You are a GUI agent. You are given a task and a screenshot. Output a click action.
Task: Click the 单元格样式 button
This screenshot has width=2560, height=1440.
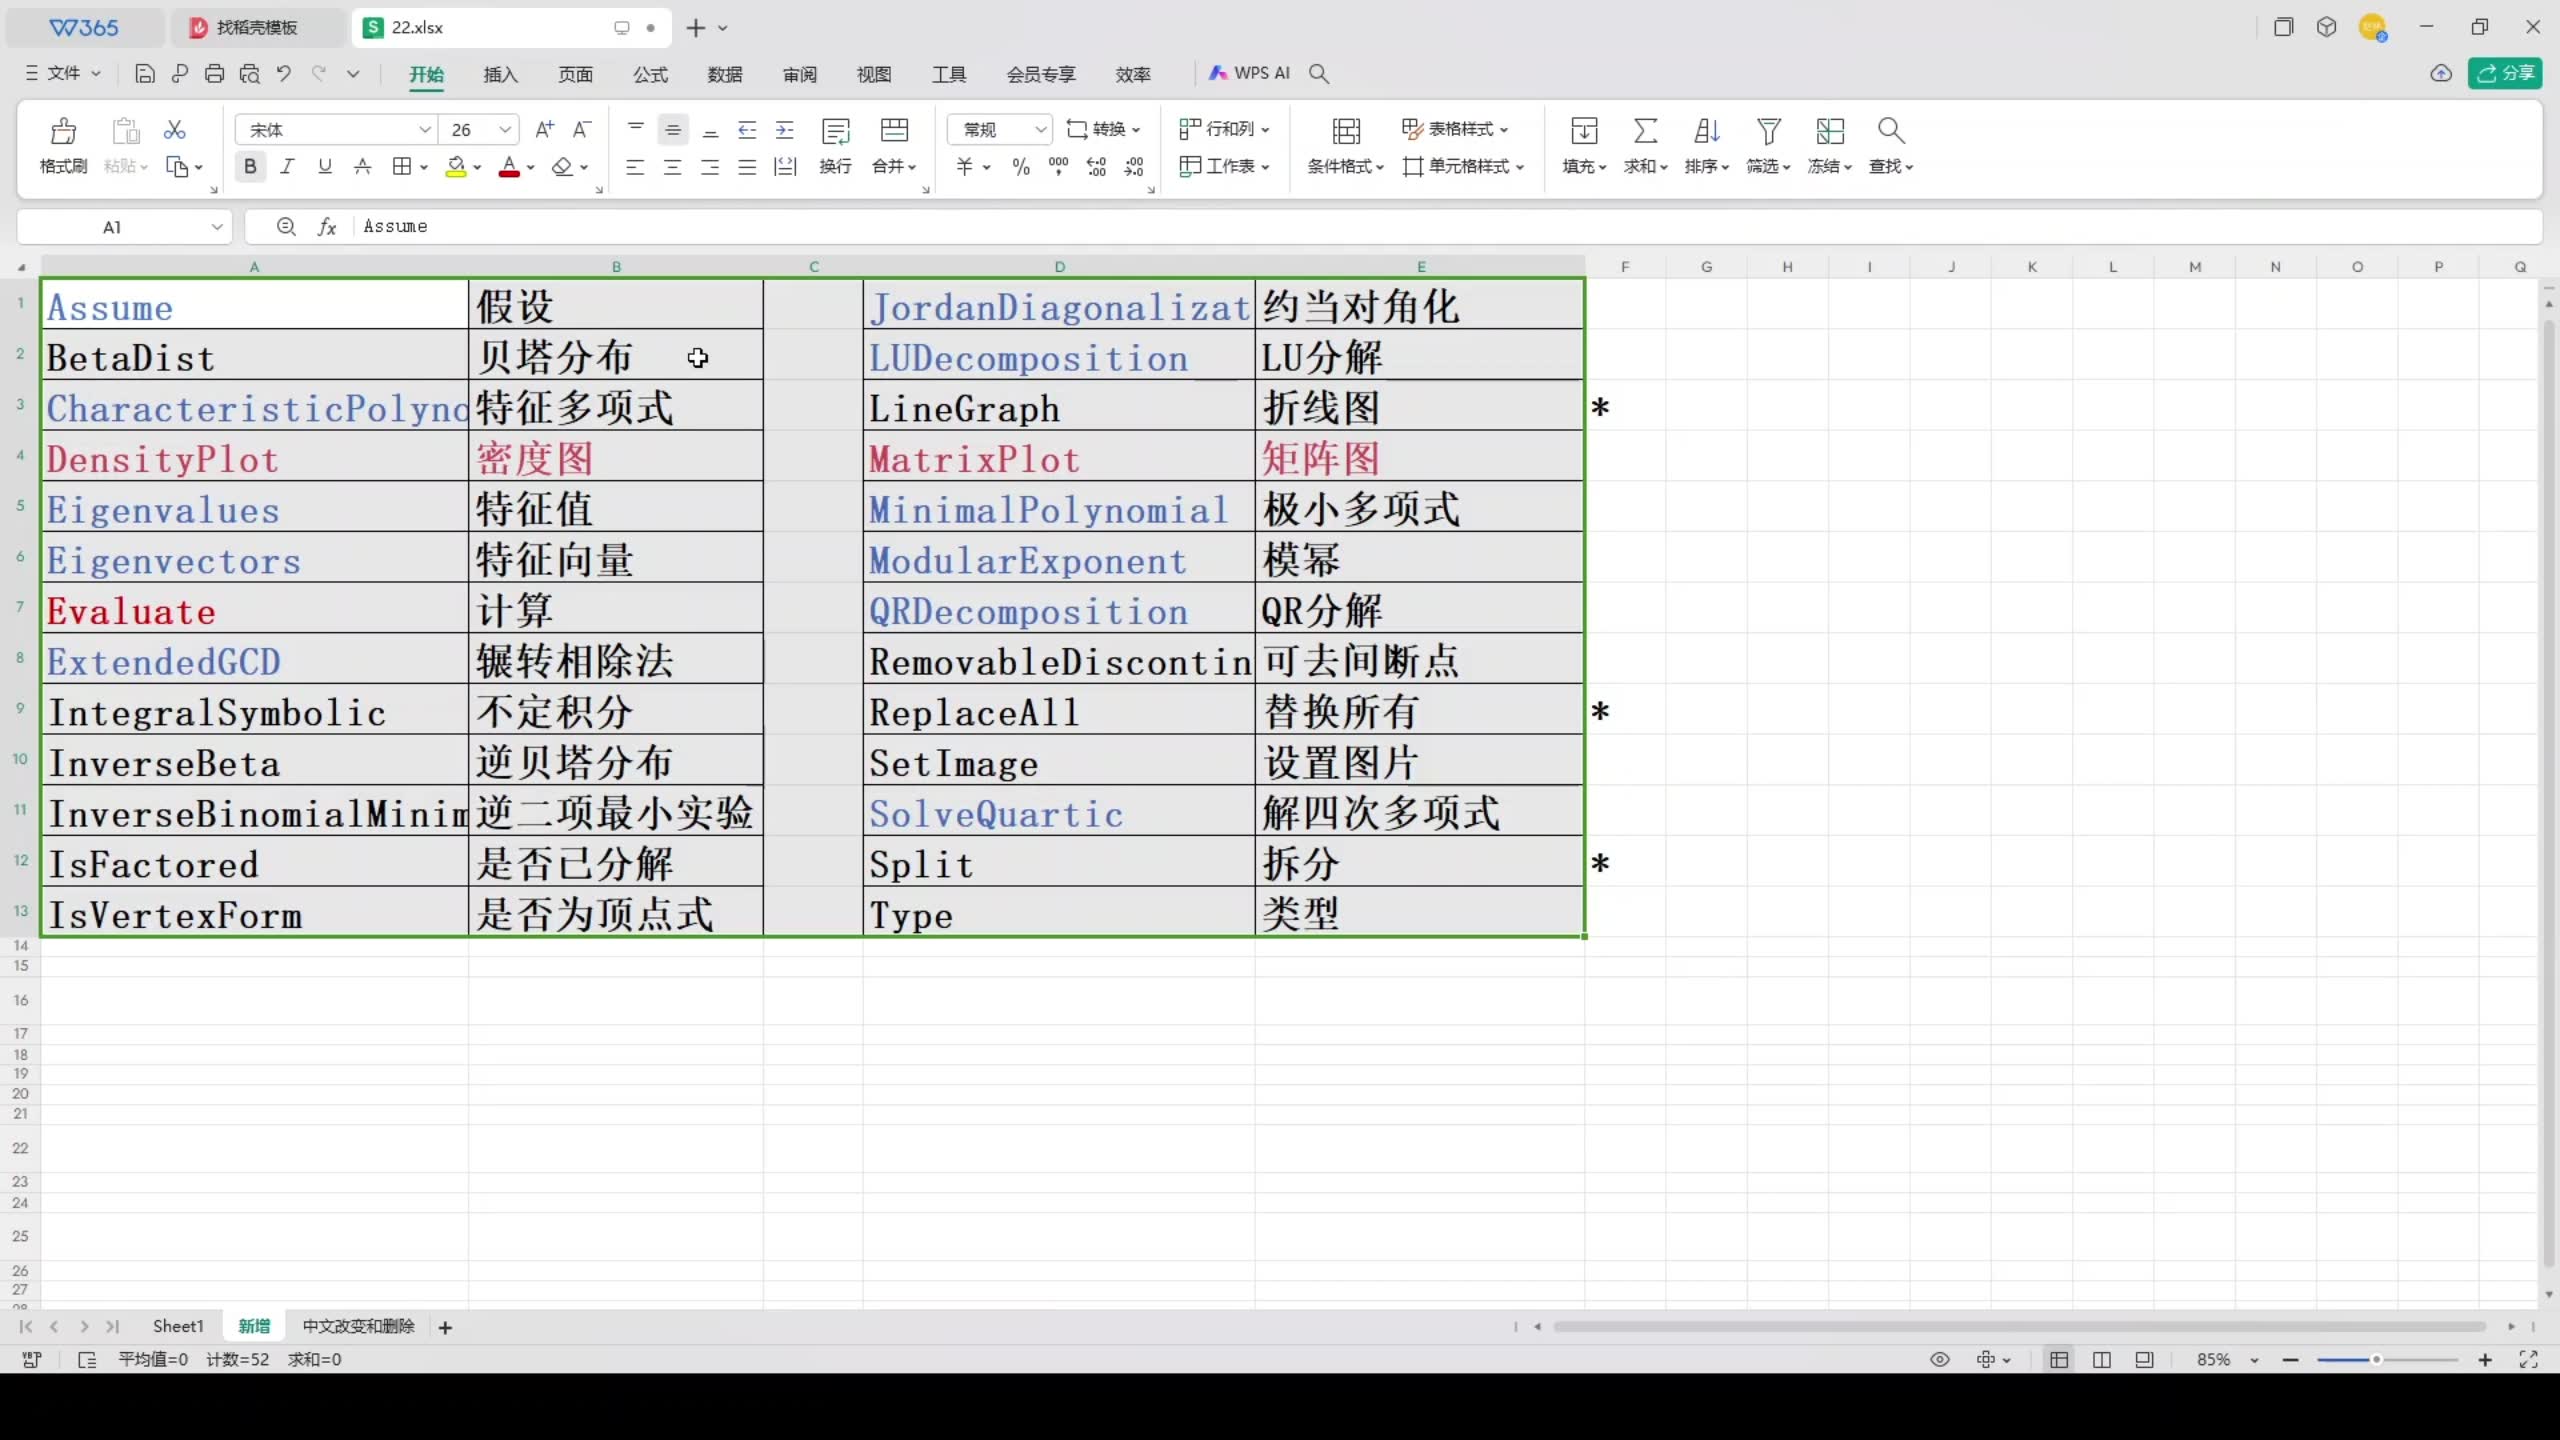[x=1463, y=167]
